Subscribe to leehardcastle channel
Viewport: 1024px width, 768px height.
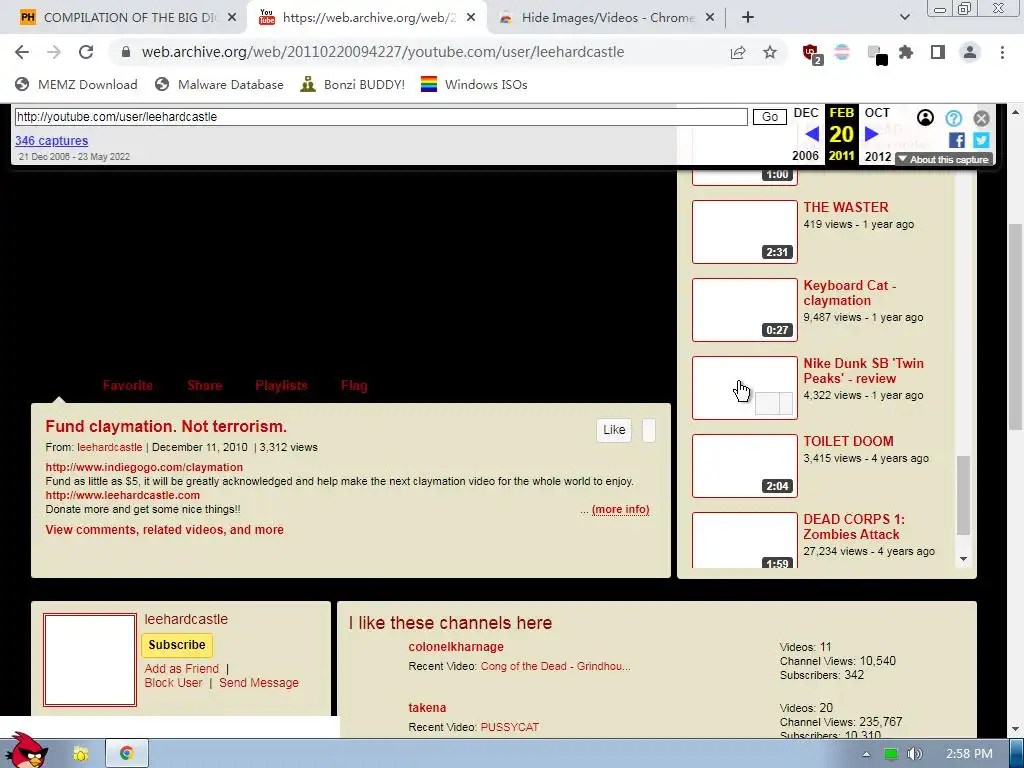pos(177,645)
